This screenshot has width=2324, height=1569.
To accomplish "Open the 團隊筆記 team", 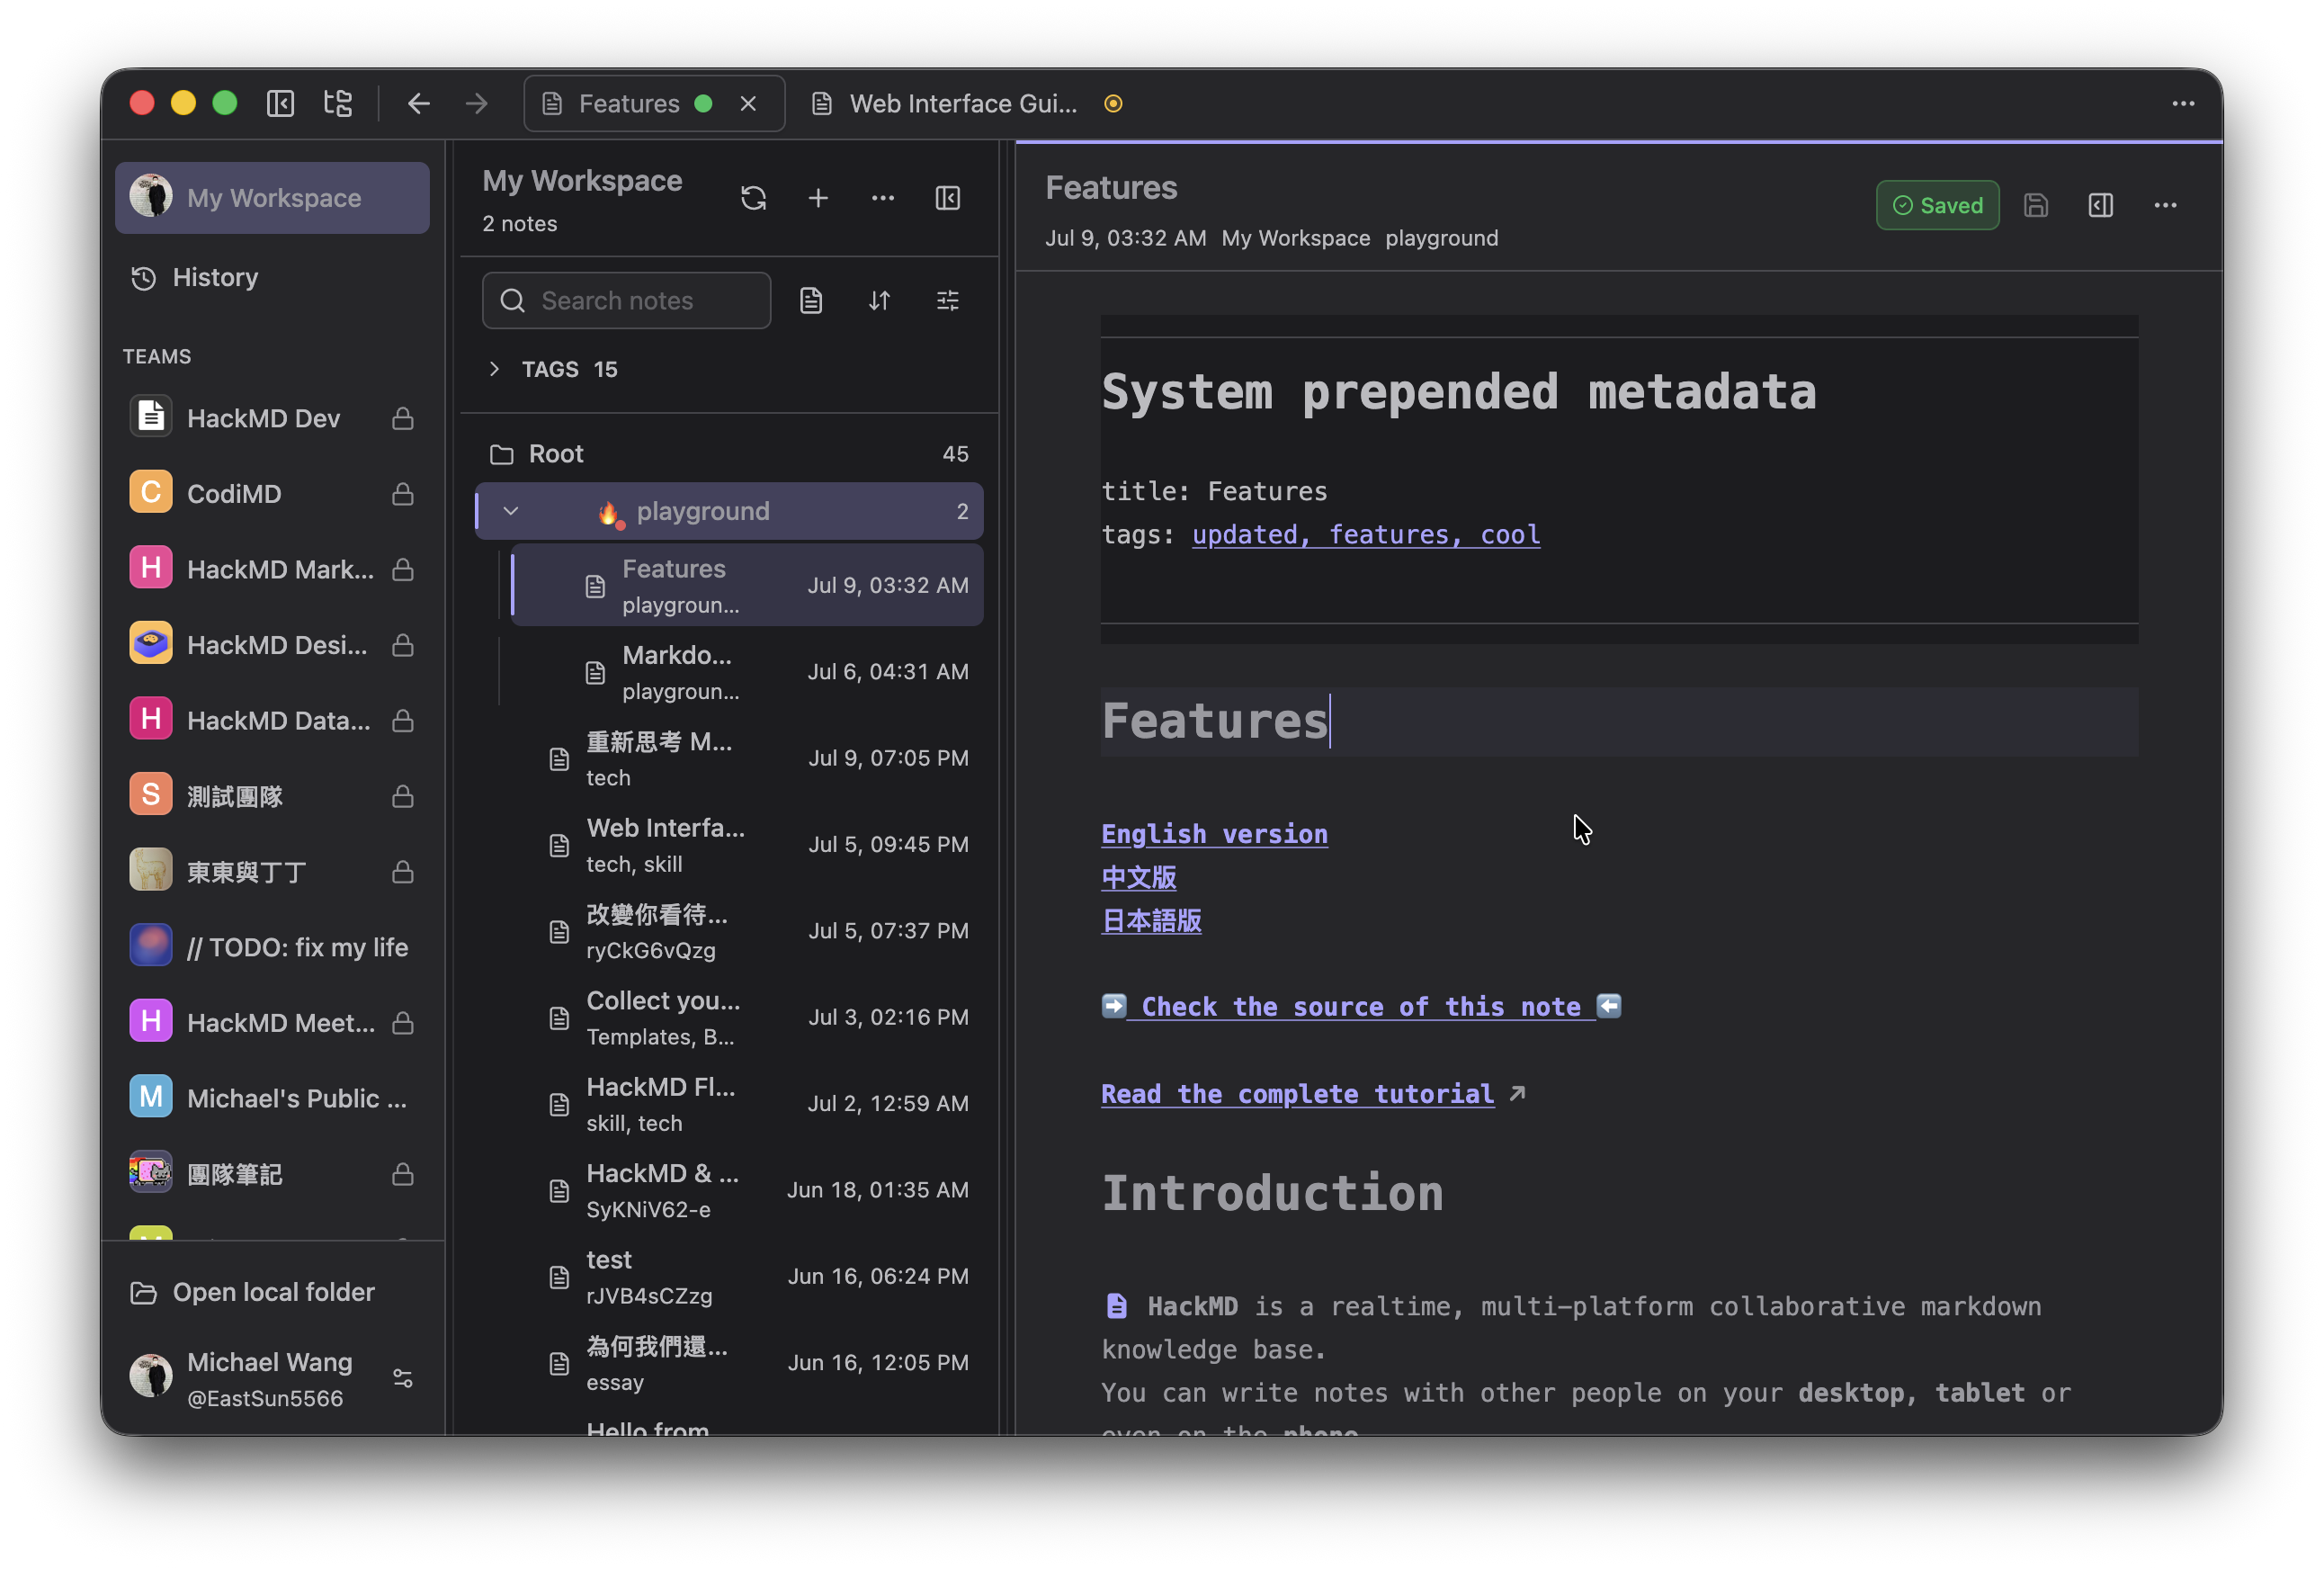I will click(272, 1174).
